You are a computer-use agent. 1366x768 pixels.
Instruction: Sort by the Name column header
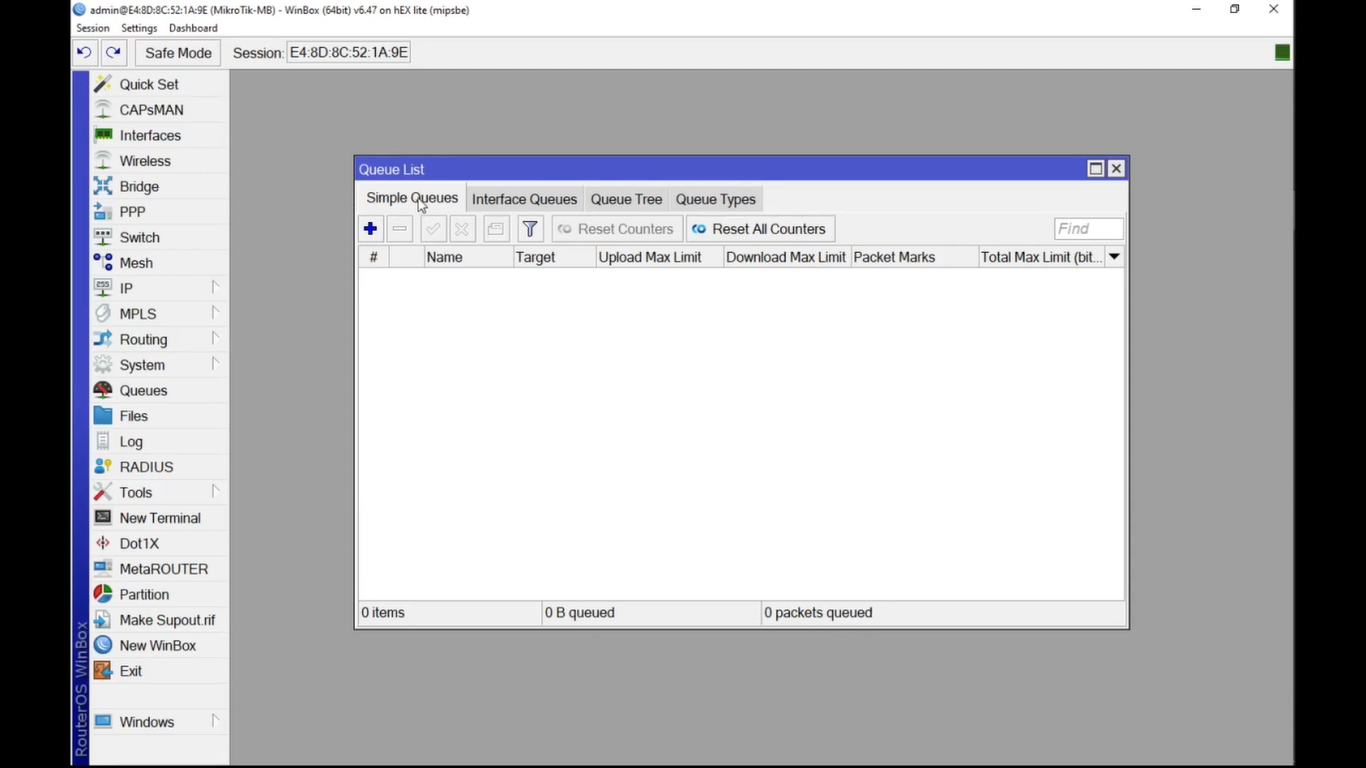tap(468, 257)
